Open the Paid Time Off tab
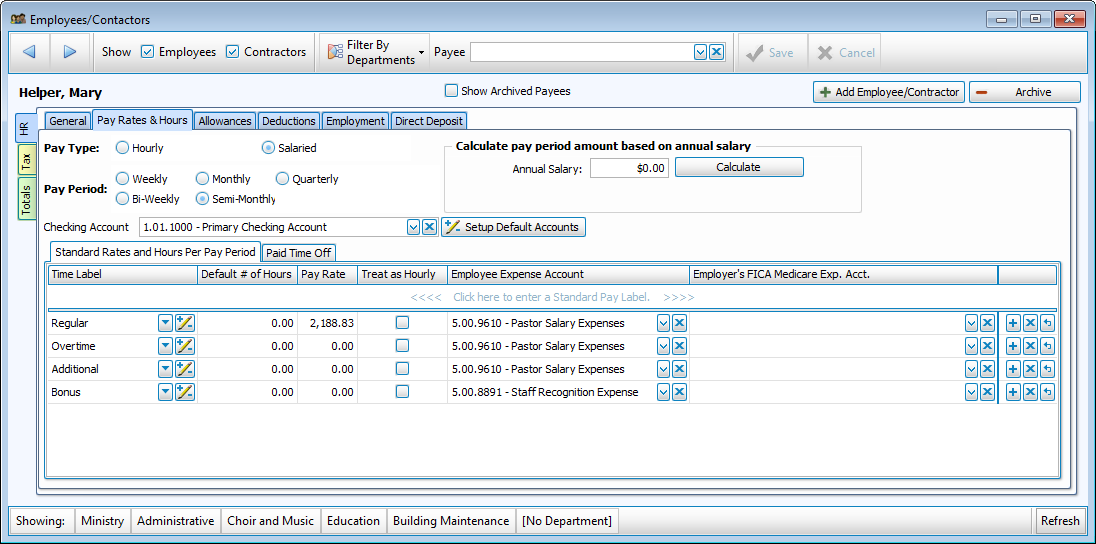Screen dimensions: 1096x544 click(298, 253)
